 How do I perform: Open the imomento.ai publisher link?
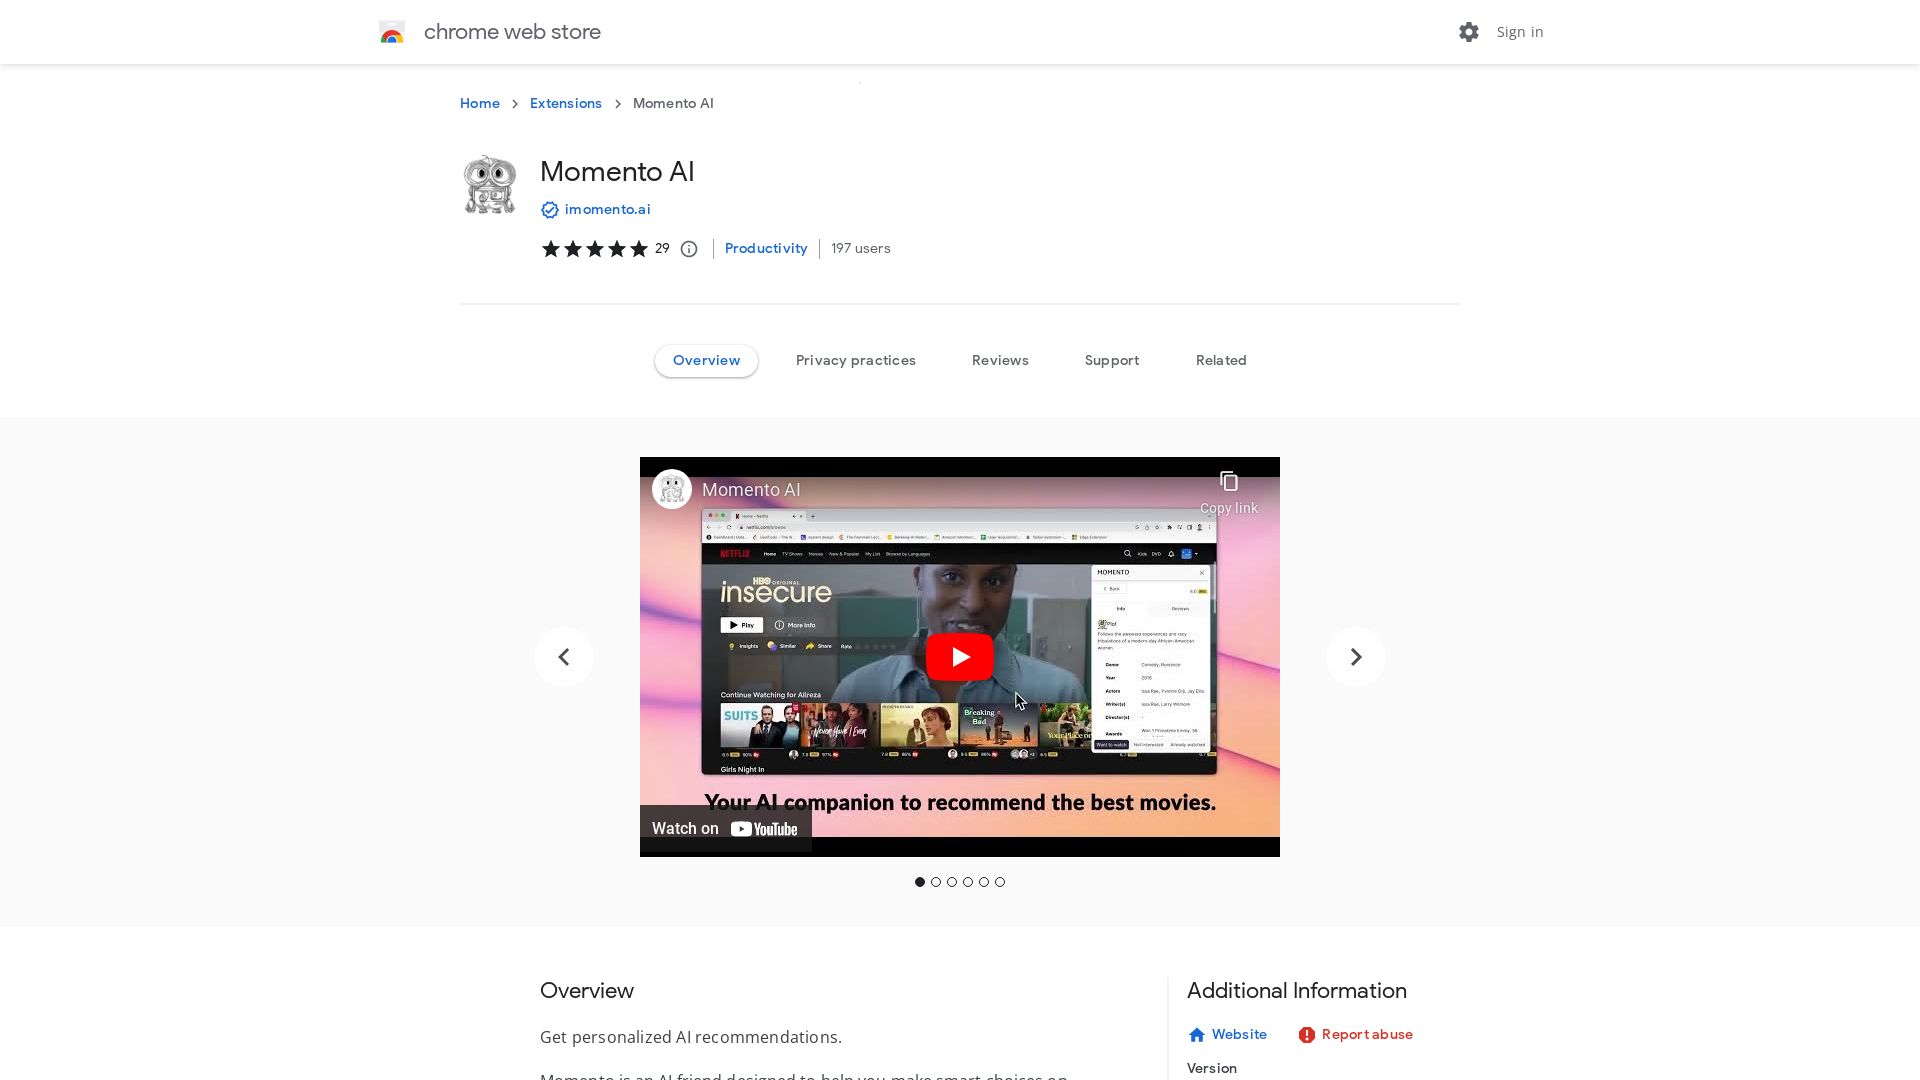tap(607, 210)
